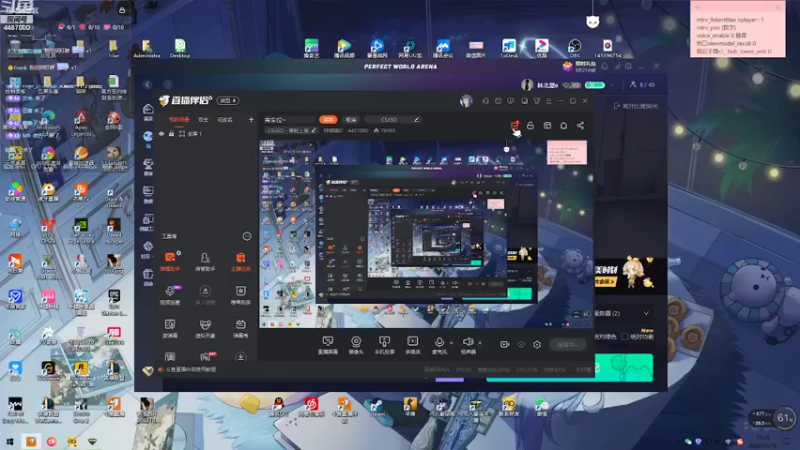Open the trophy icon in left sidebar
Screen dimensions: 800x450
(x=148, y=166)
